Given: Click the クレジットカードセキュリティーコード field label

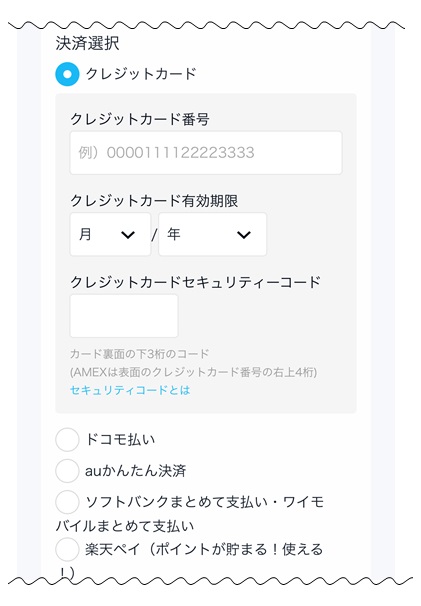Looking at the screenshot, I should point(195,282).
